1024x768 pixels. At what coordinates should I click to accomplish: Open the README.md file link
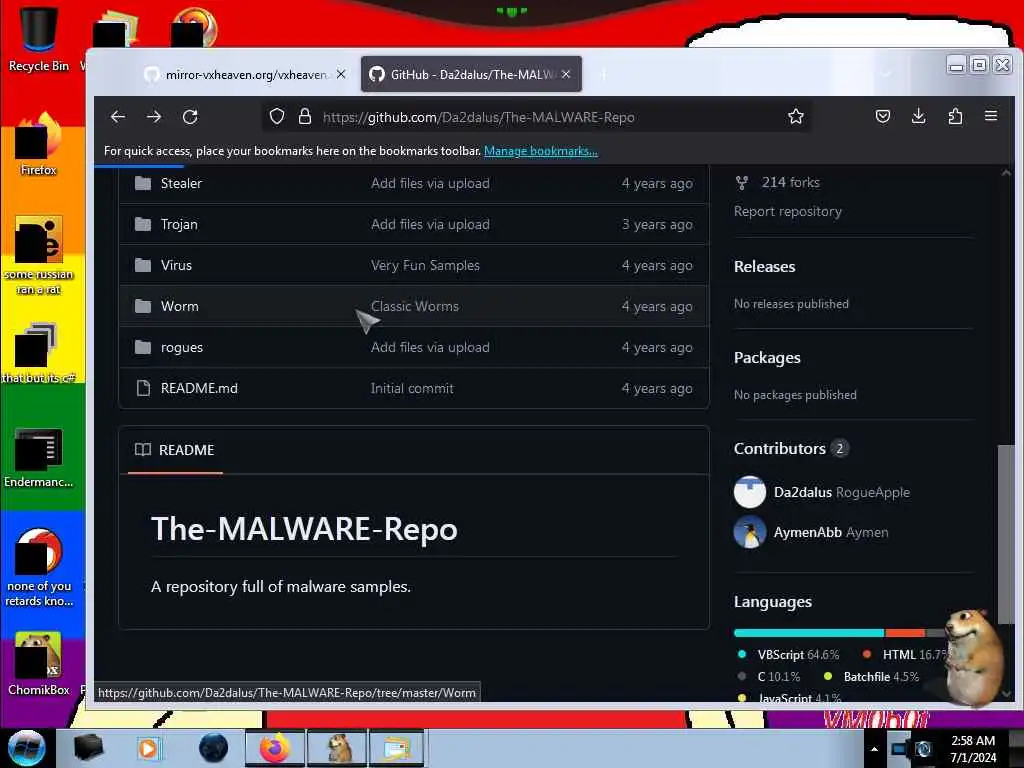(199, 388)
